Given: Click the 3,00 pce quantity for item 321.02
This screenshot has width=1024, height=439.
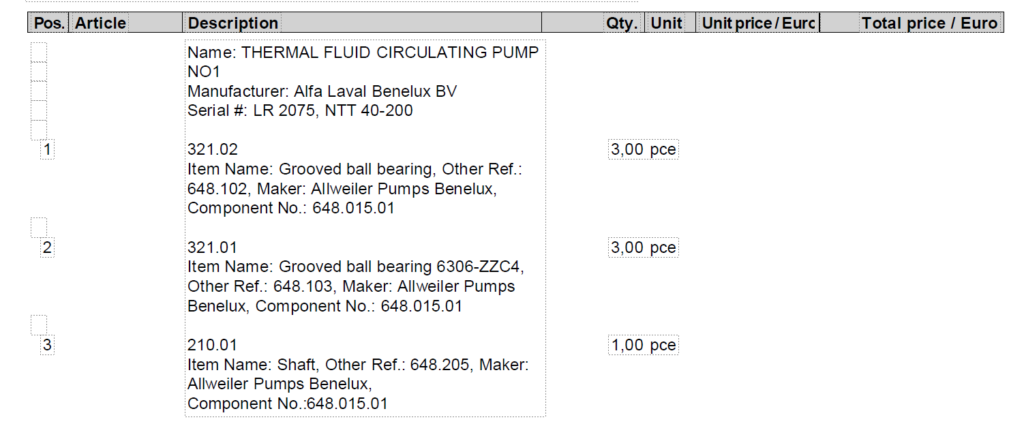Looking at the screenshot, I should click(x=643, y=150).
